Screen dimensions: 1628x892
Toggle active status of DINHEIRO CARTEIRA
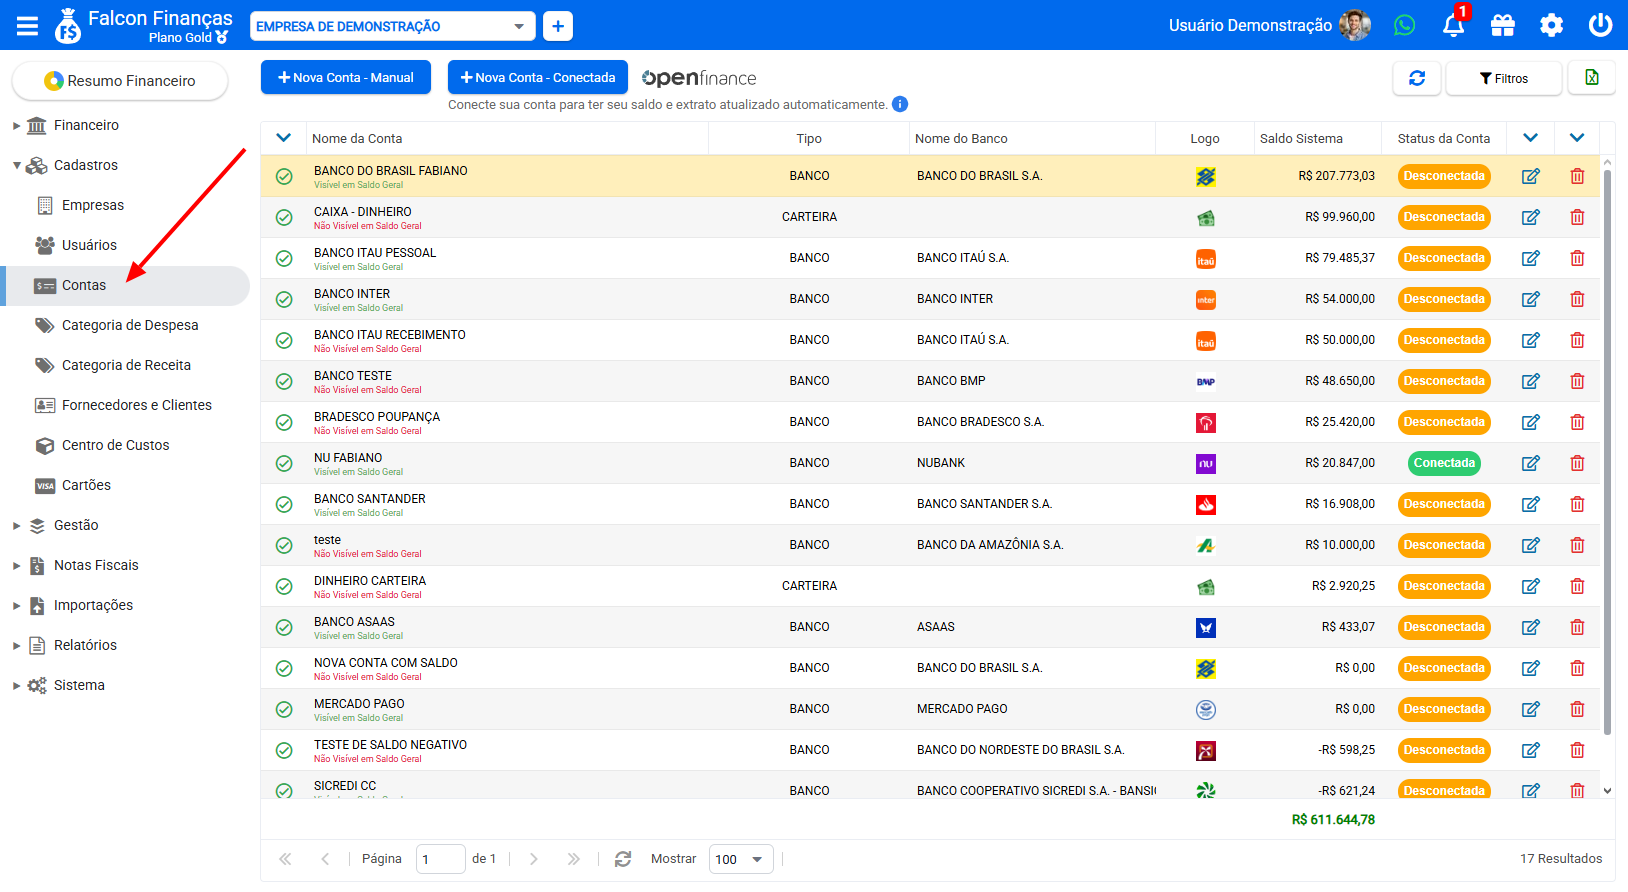click(x=284, y=586)
